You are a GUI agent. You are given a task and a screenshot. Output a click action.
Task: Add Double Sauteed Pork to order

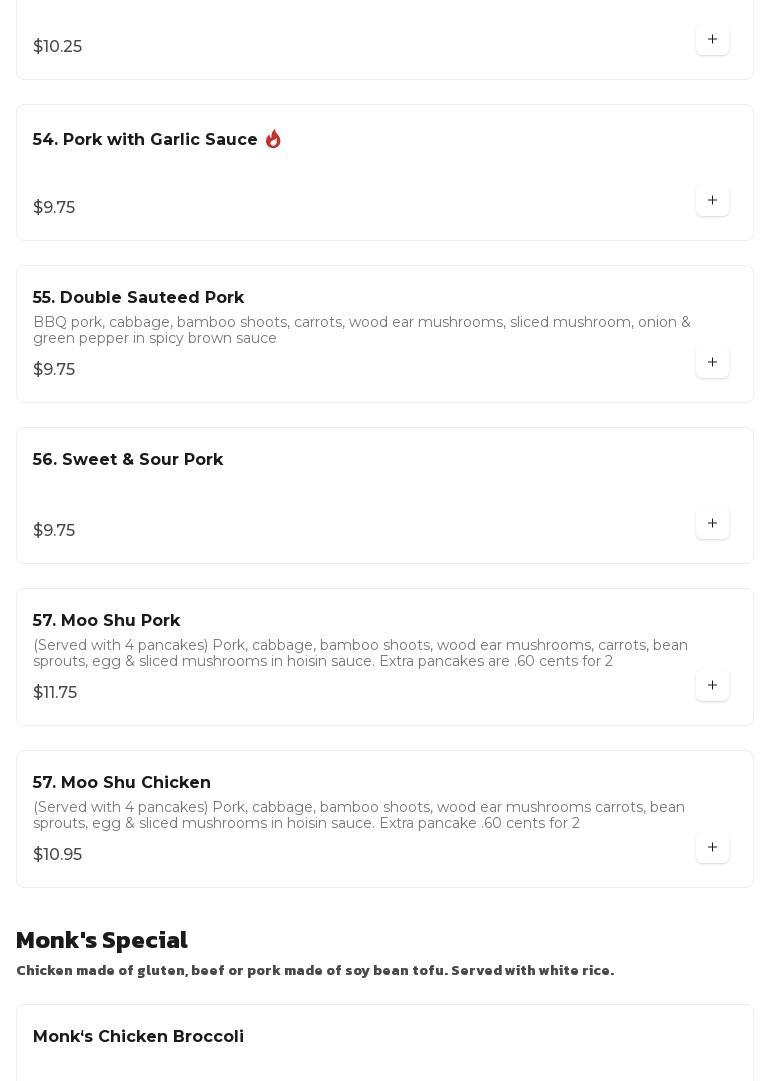click(712, 363)
